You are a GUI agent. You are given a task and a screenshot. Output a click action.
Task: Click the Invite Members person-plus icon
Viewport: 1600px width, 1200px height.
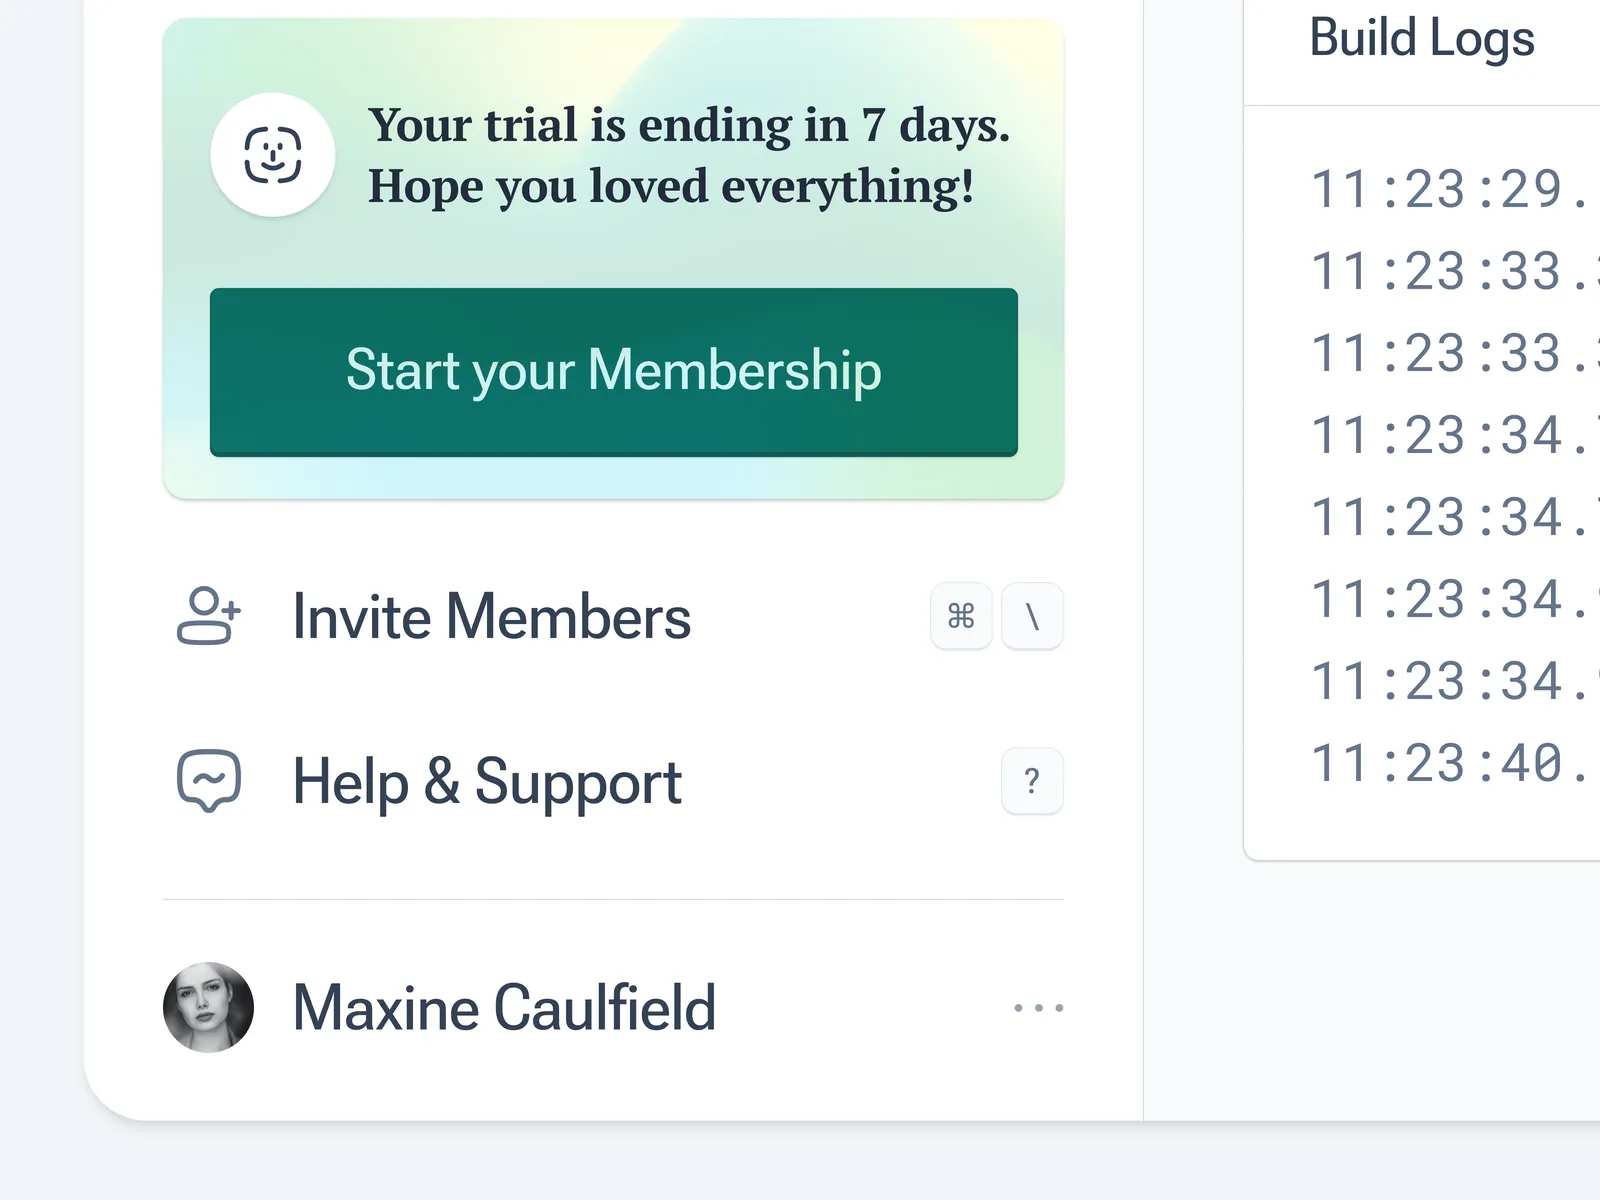[x=208, y=616]
